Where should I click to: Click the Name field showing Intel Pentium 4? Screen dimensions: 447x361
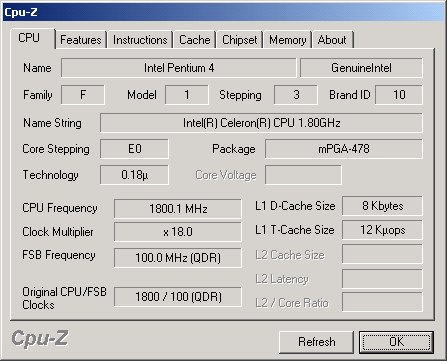coord(179,68)
